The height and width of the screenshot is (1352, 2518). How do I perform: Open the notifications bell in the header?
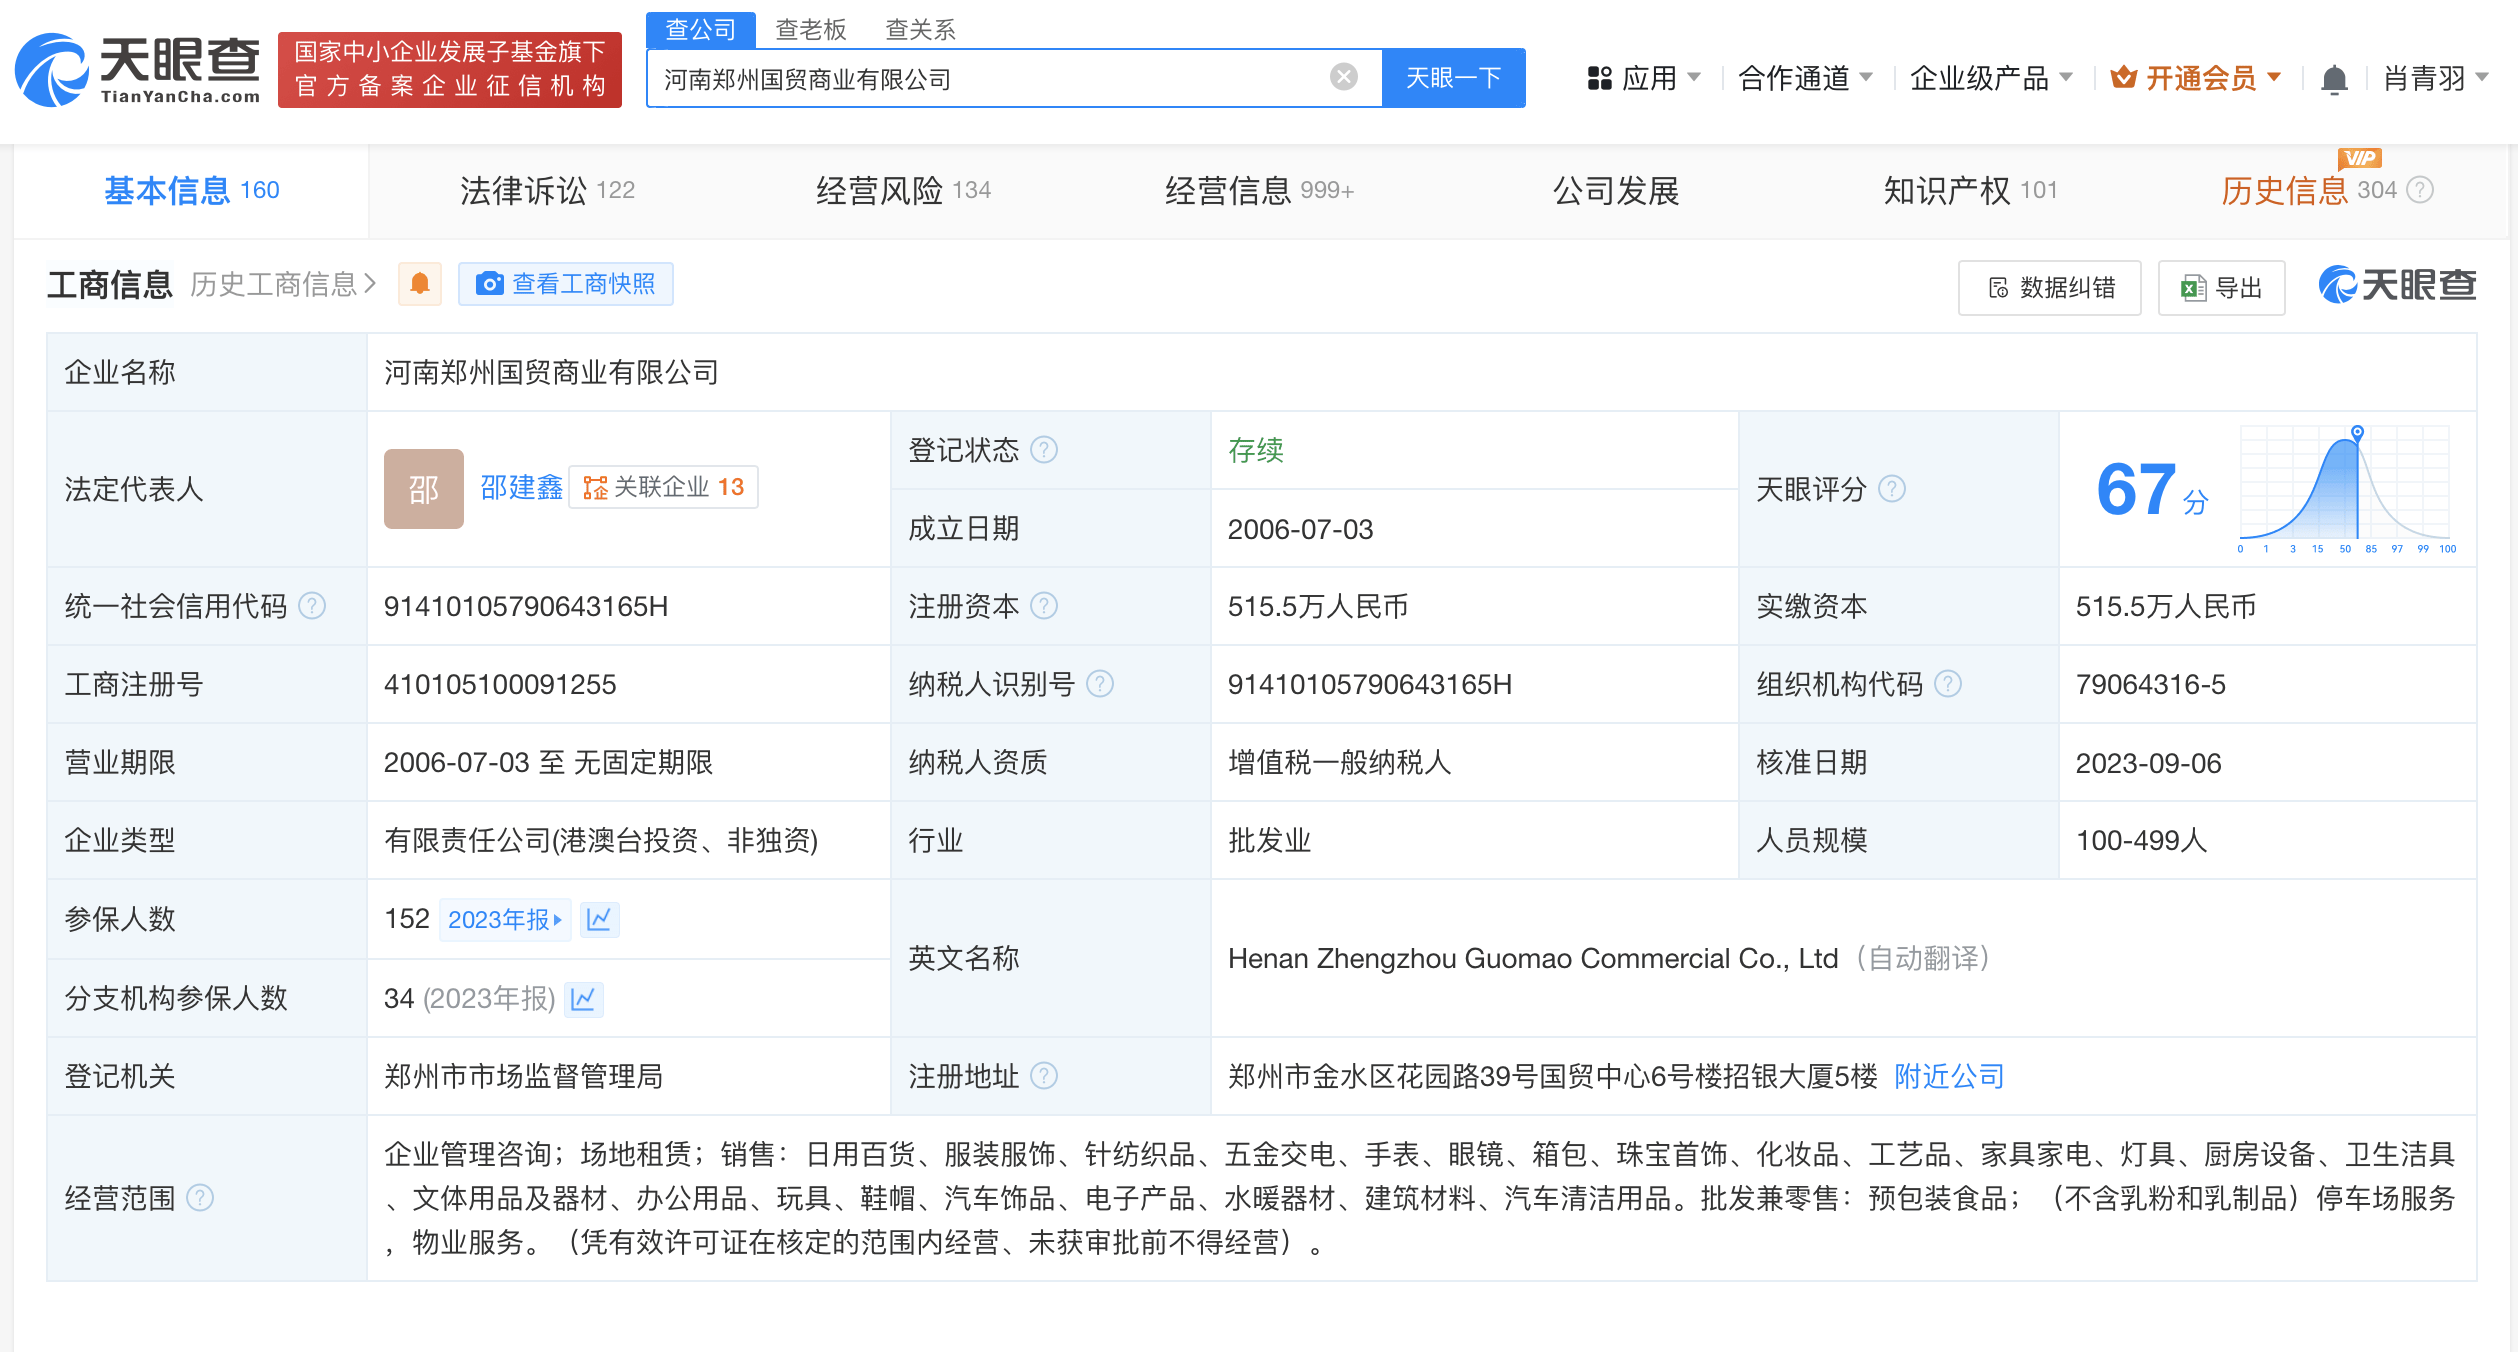click(x=2334, y=78)
